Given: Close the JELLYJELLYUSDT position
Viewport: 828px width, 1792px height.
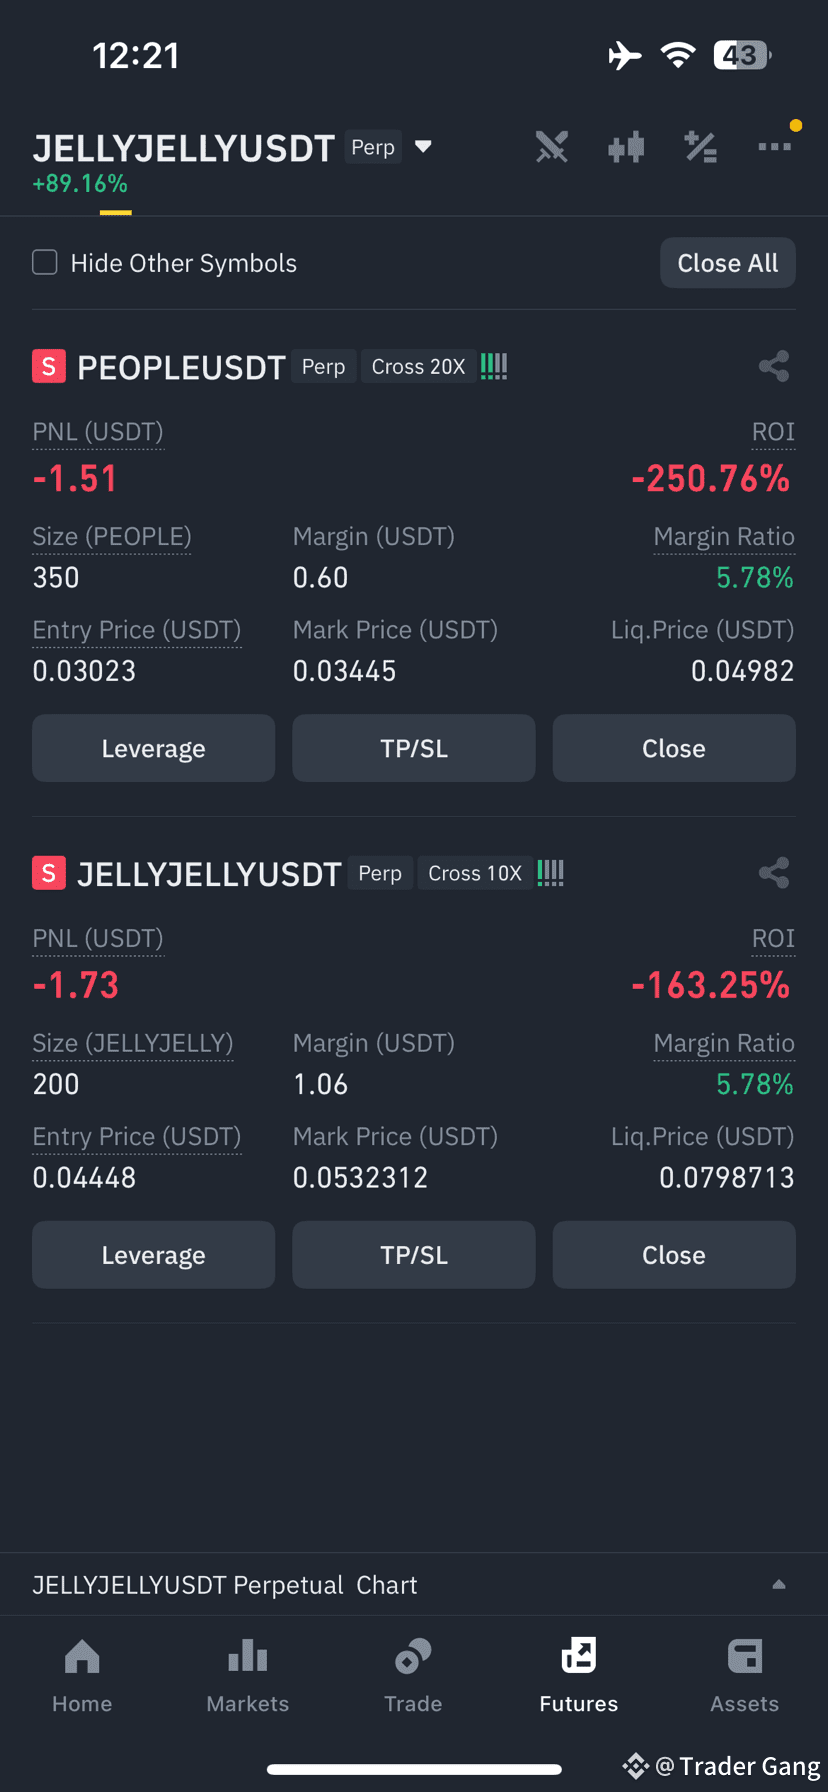Looking at the screenshot, I should tap(674, 1255).
